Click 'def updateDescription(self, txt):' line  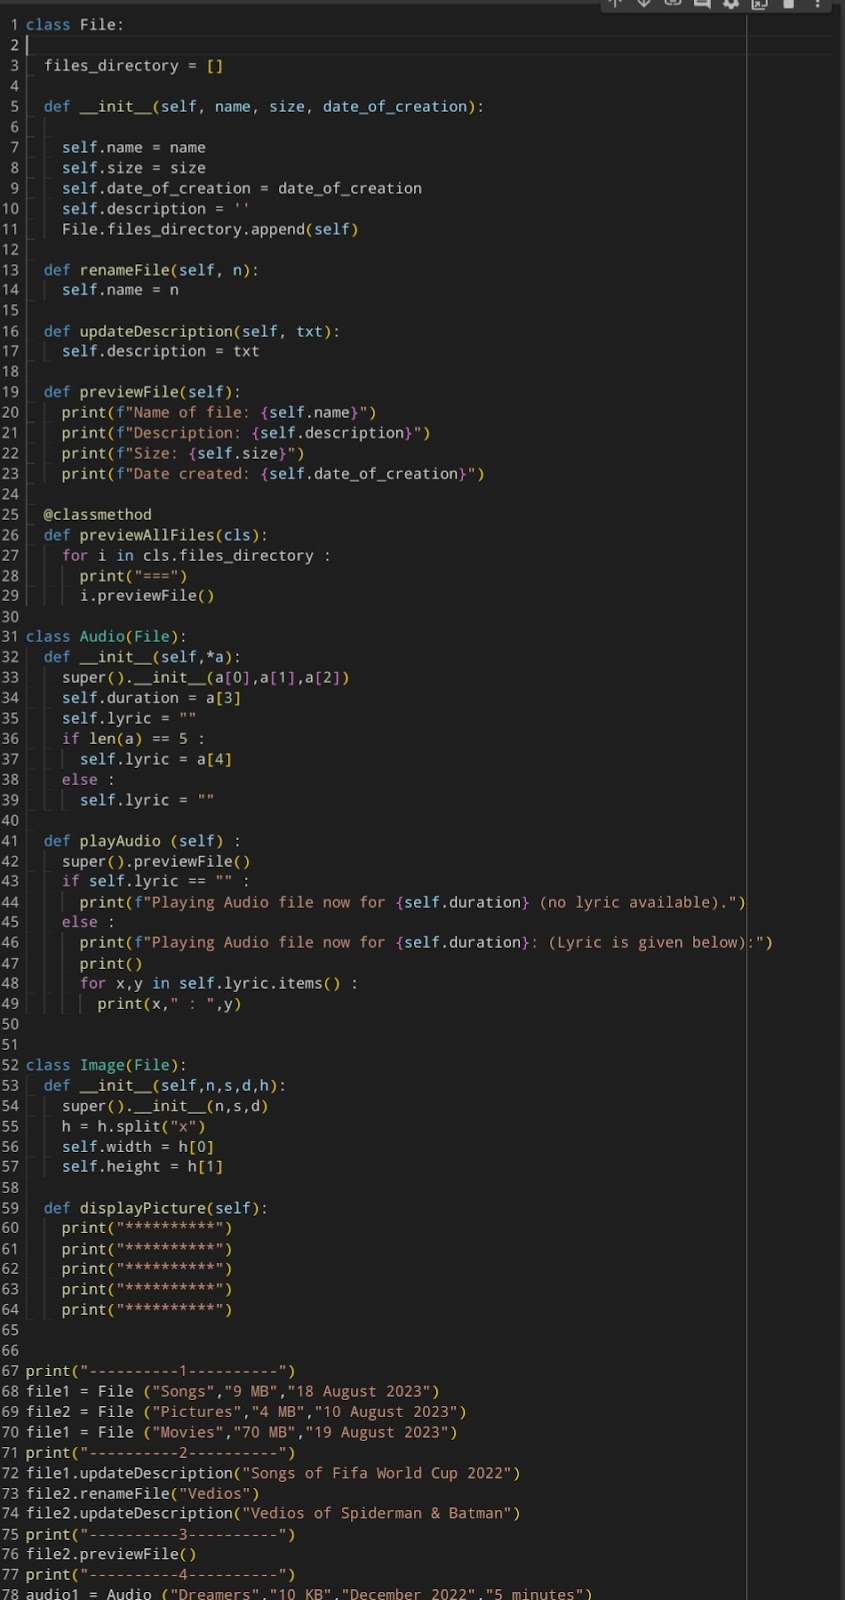192,331
